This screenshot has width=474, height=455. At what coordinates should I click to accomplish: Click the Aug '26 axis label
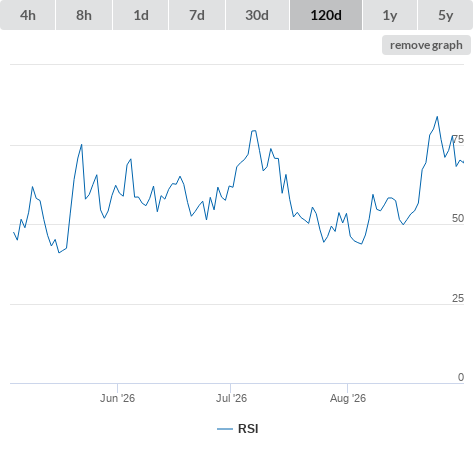click(x=348, y=398)
